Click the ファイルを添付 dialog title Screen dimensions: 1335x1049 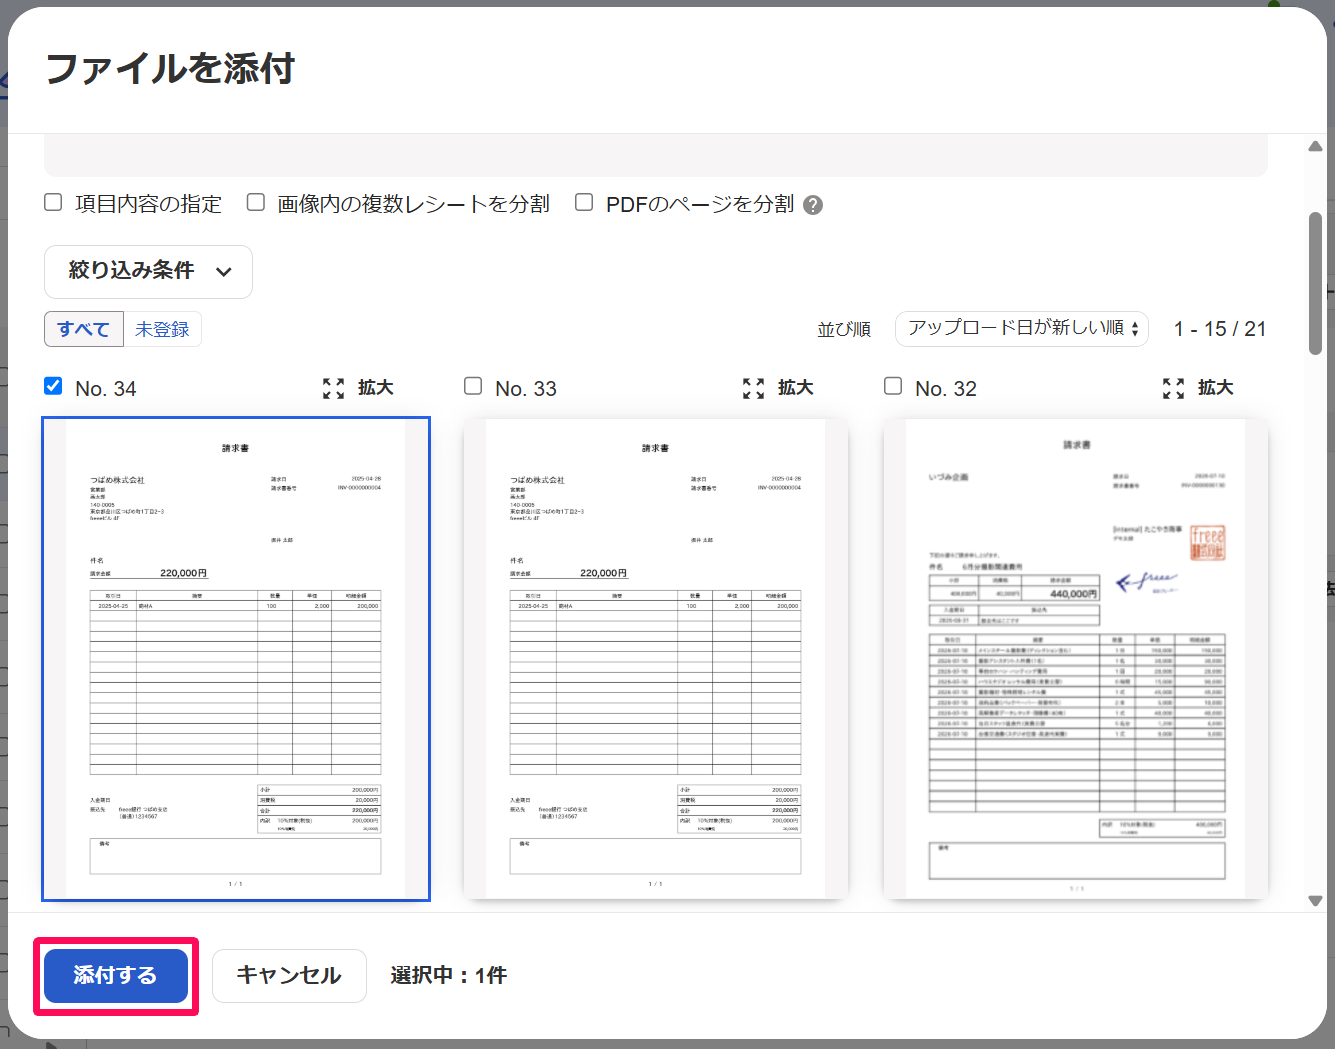coord(170,69)
